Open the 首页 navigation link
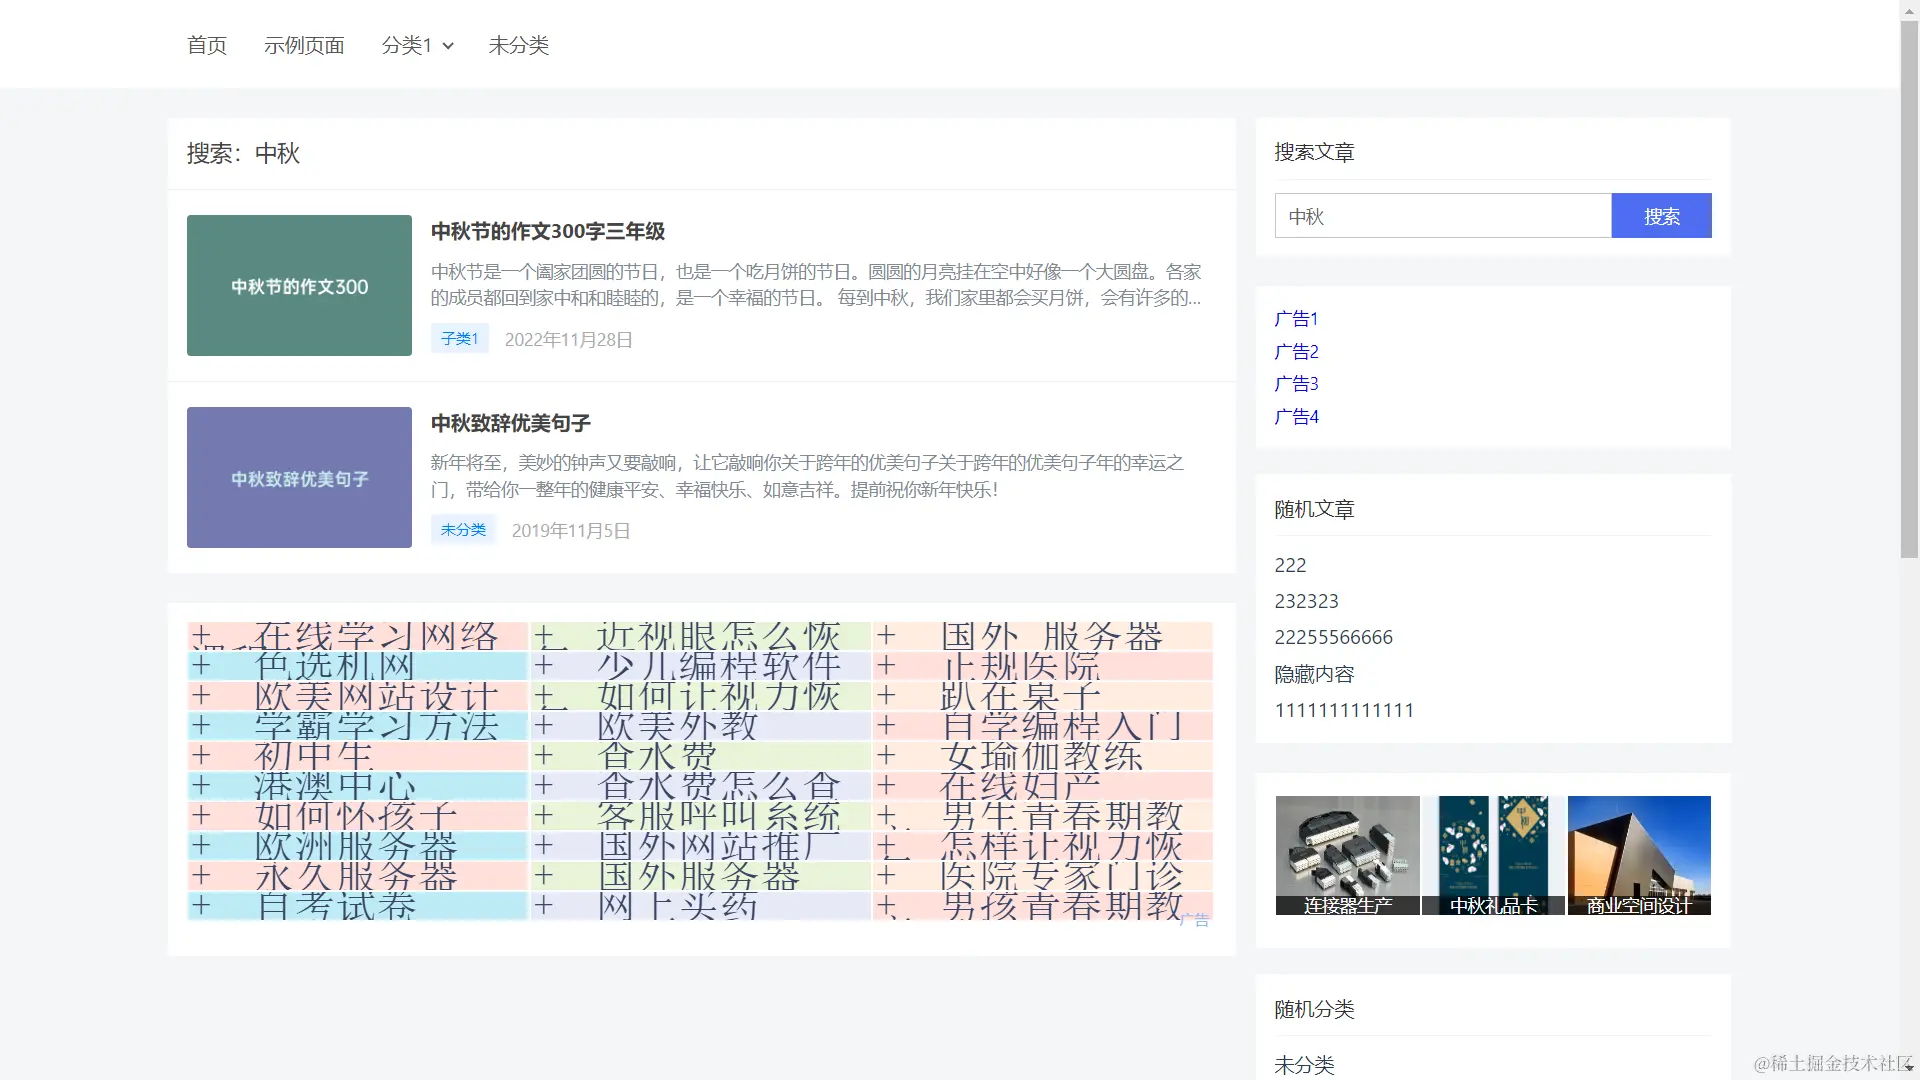The height and width of the screenshot is (1080, 1920). tap(207, 45)
